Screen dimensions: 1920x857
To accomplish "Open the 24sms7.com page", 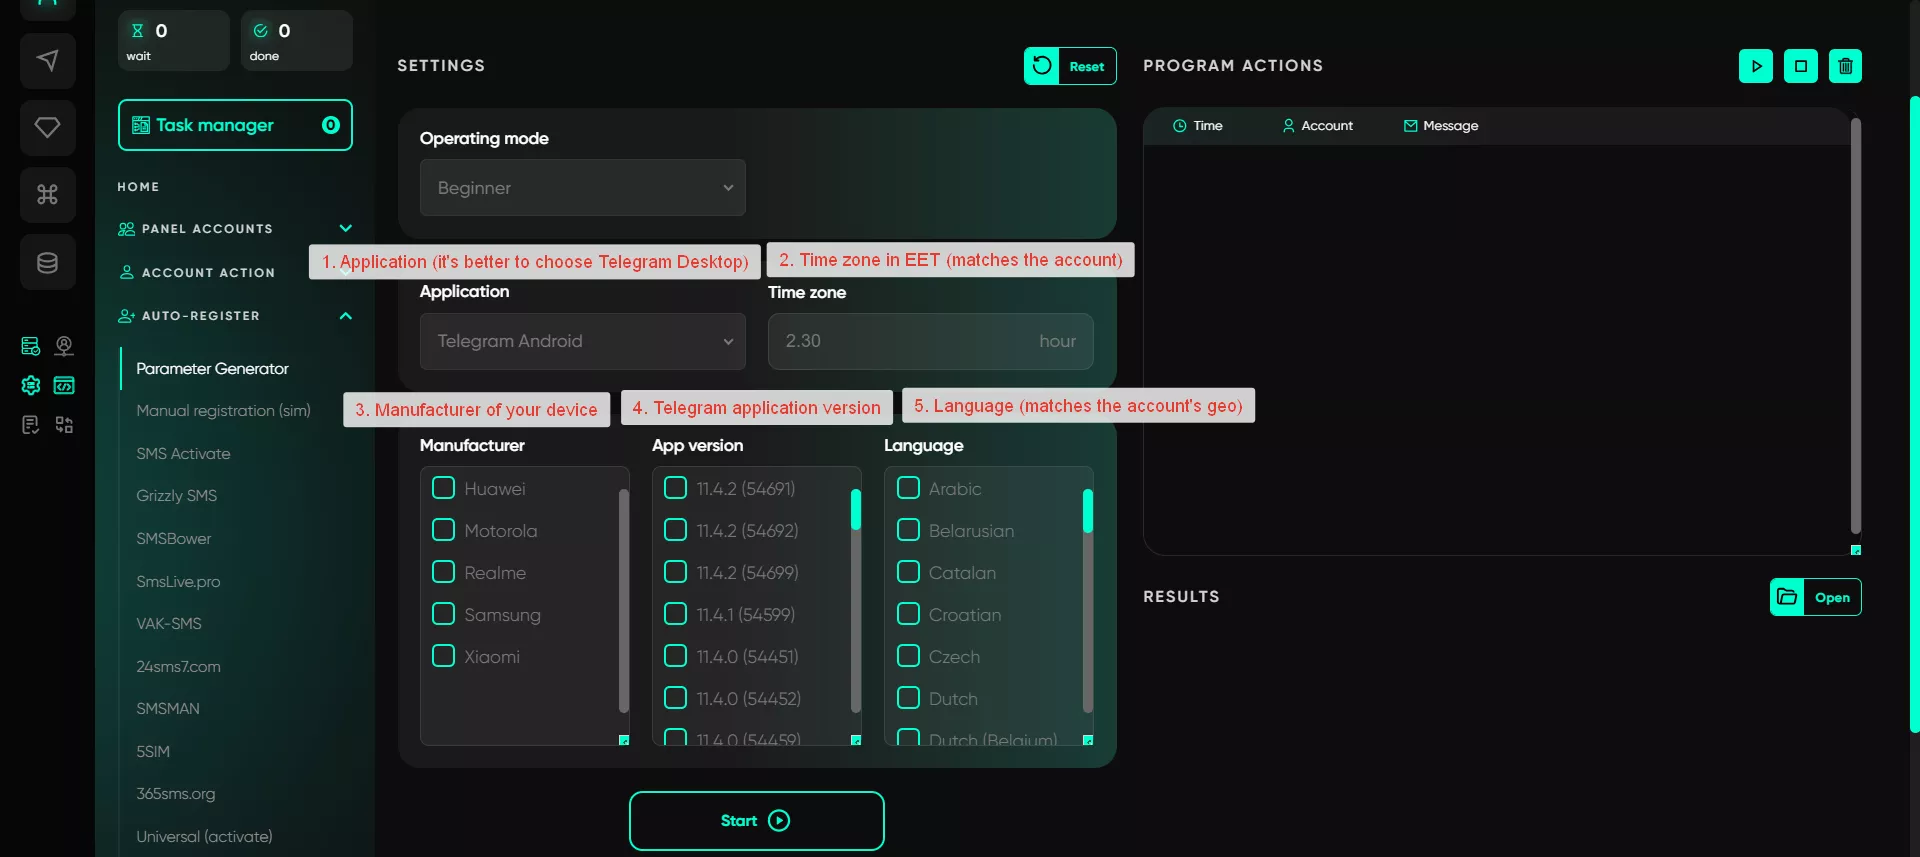I will (x=179, y=667).
